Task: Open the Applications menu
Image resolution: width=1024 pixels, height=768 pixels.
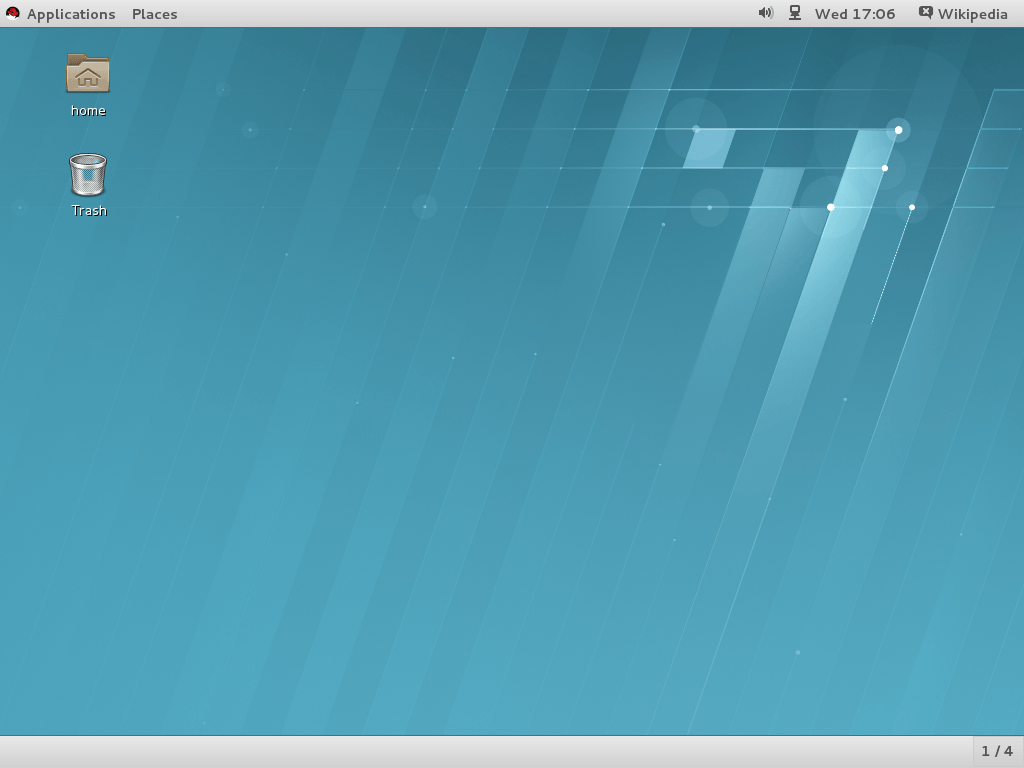Action: coord(70,14)
